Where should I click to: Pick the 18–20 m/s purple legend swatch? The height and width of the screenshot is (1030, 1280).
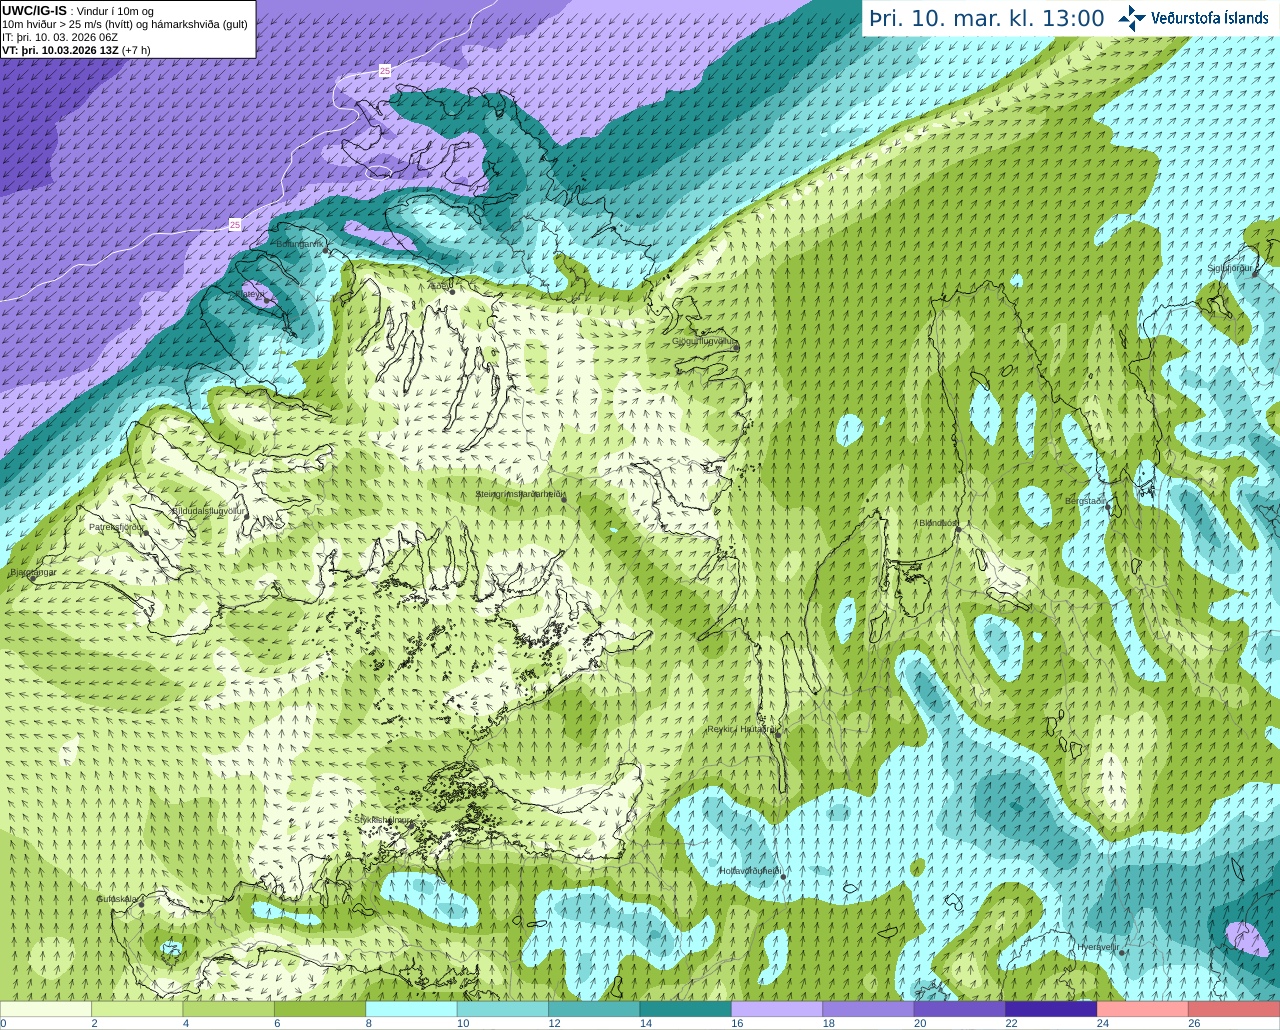[868, 1009]
